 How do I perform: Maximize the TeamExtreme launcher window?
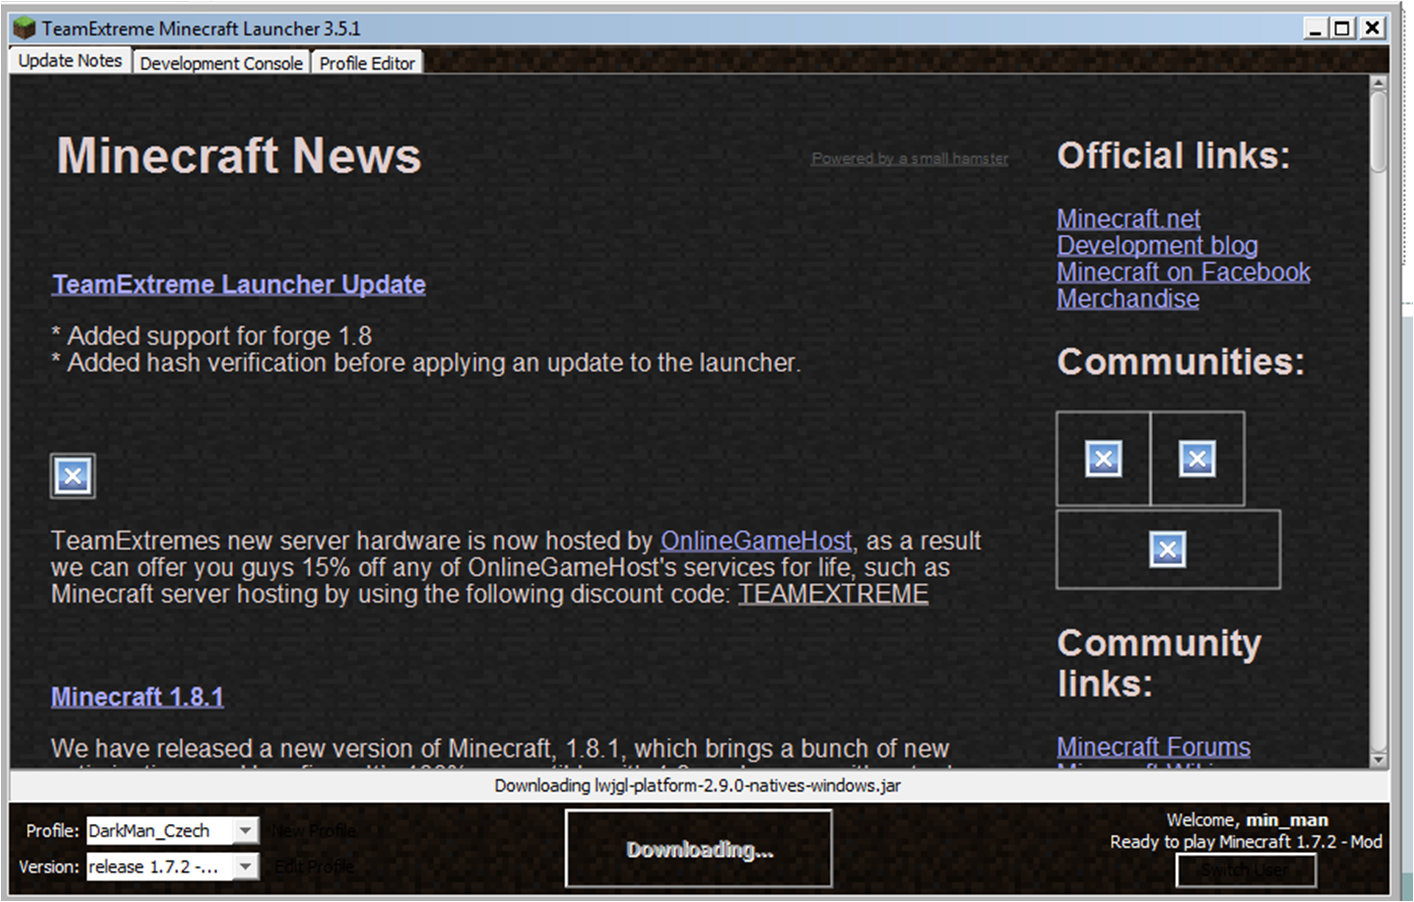(1343, 28)
